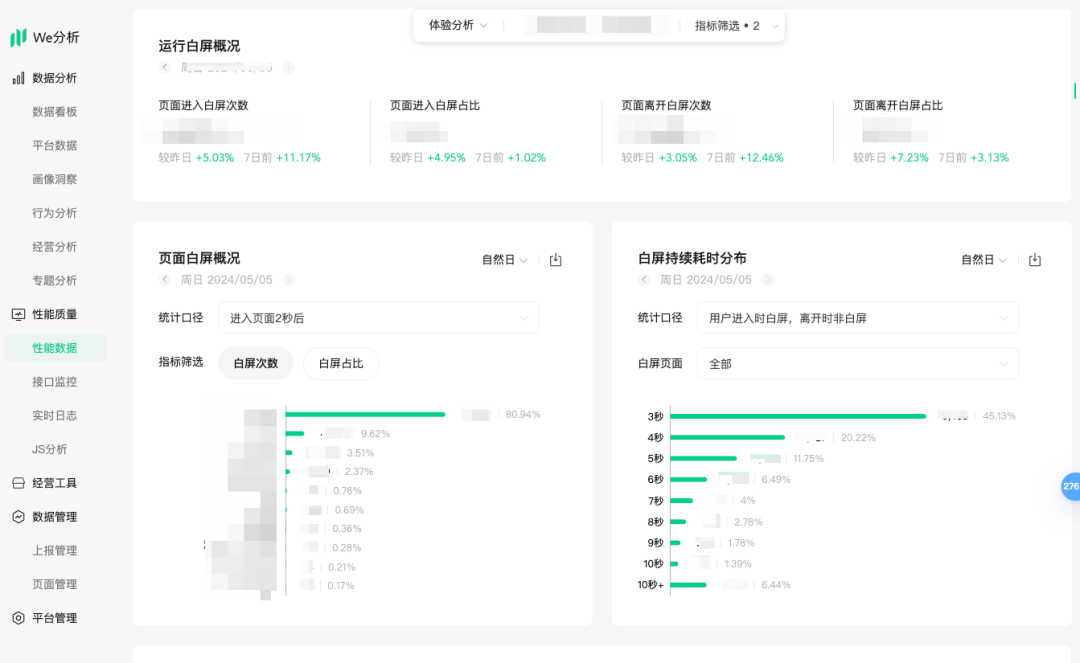
Task: Click the 5秒 axis label
Action: [655, 459]
